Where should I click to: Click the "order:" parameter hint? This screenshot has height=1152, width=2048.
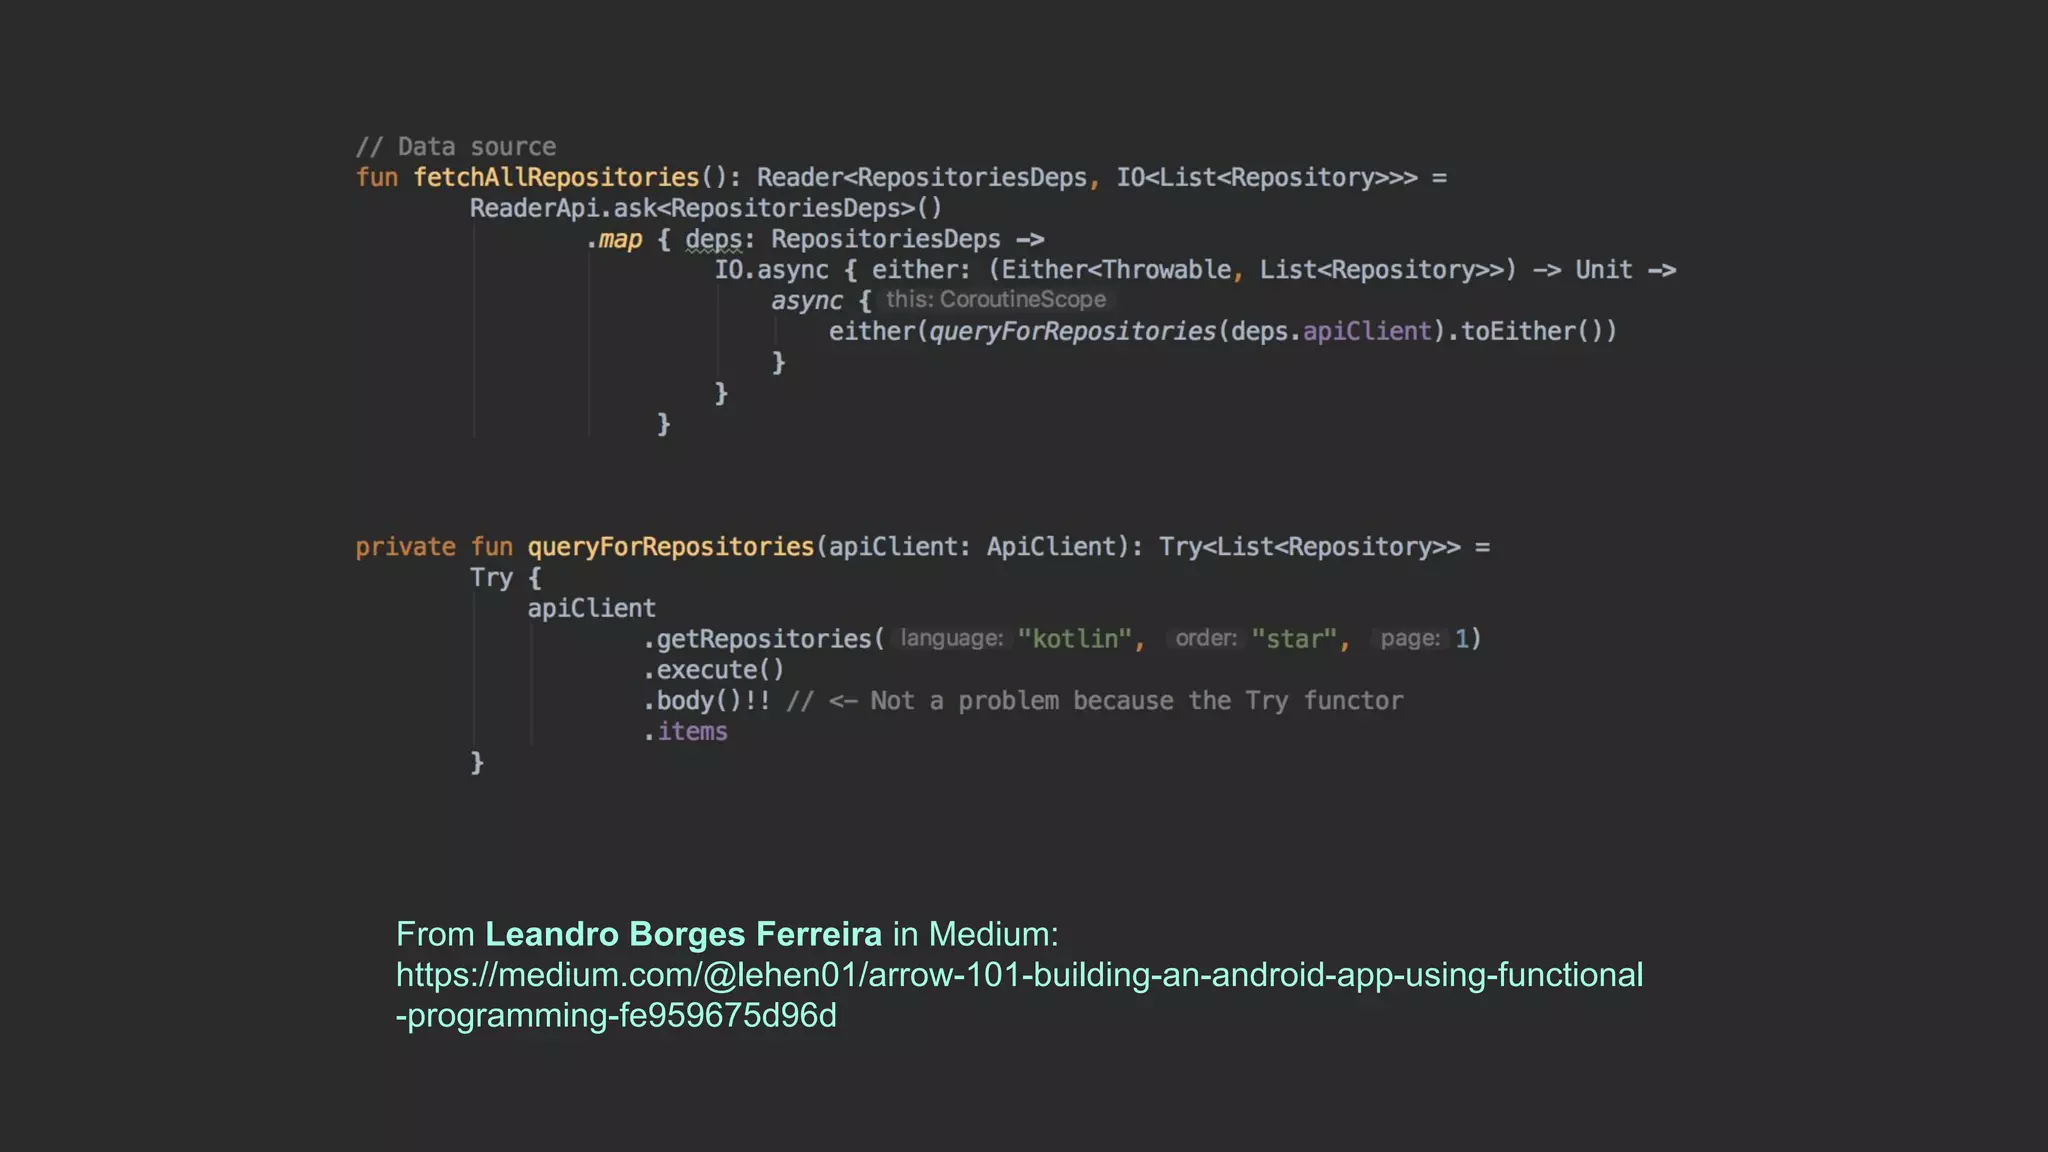point(1206,639)
